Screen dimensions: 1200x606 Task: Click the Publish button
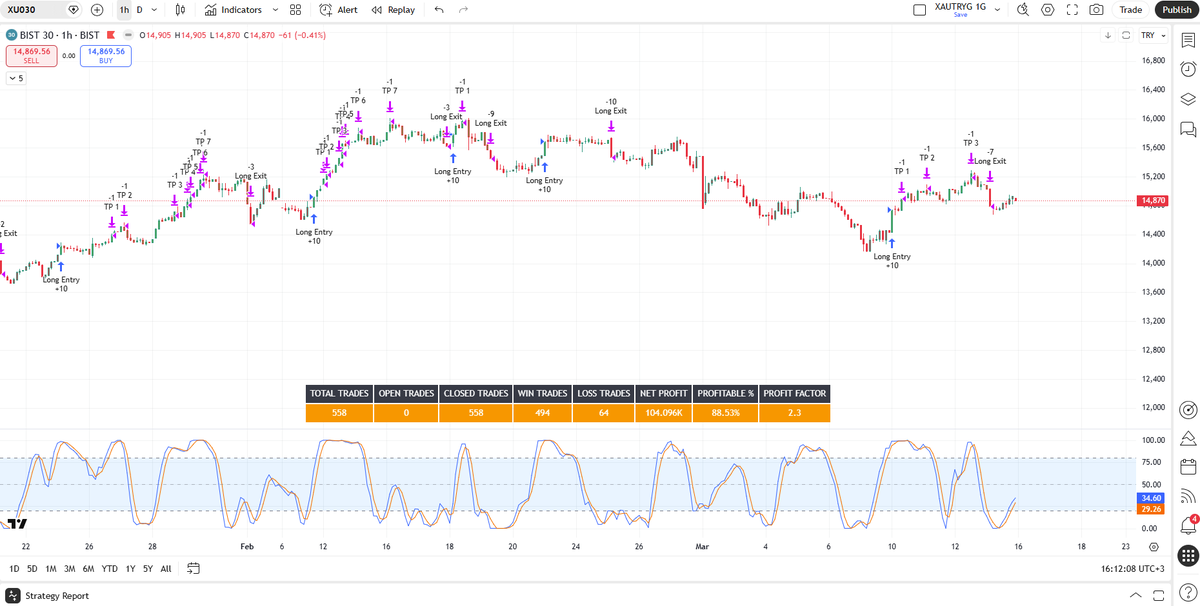(1177, 9)
